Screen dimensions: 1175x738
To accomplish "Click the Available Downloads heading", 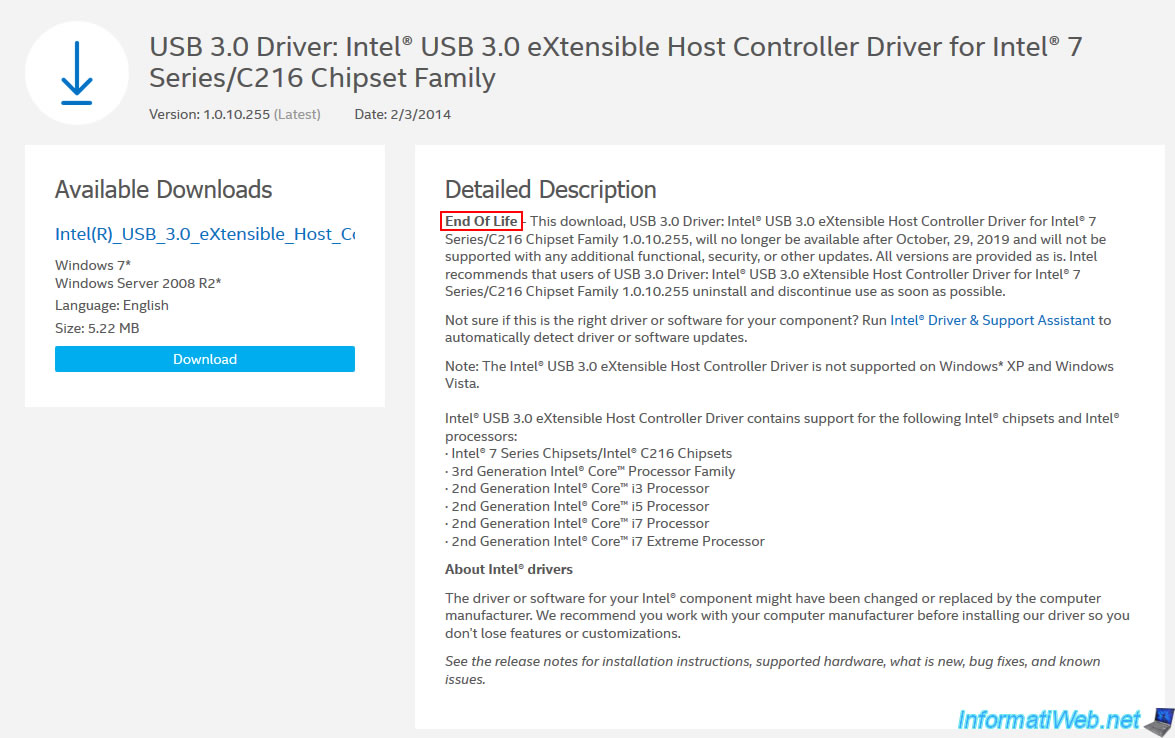I will click(163, 190).
